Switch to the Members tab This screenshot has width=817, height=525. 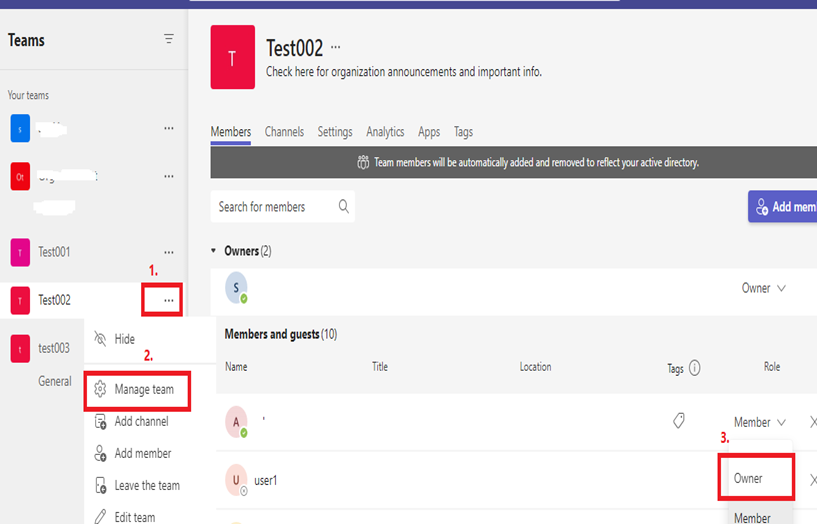231,132
